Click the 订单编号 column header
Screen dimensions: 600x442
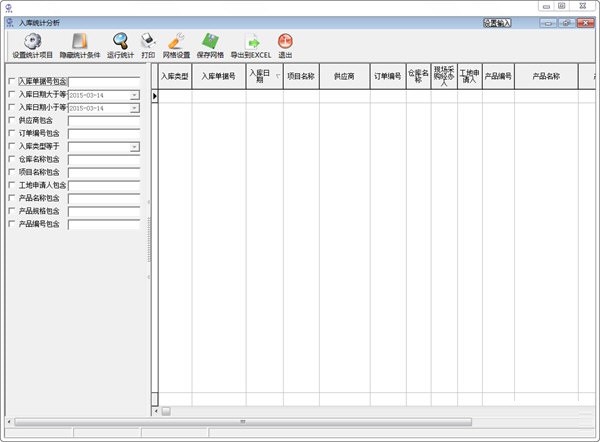(x=388, y=77)
